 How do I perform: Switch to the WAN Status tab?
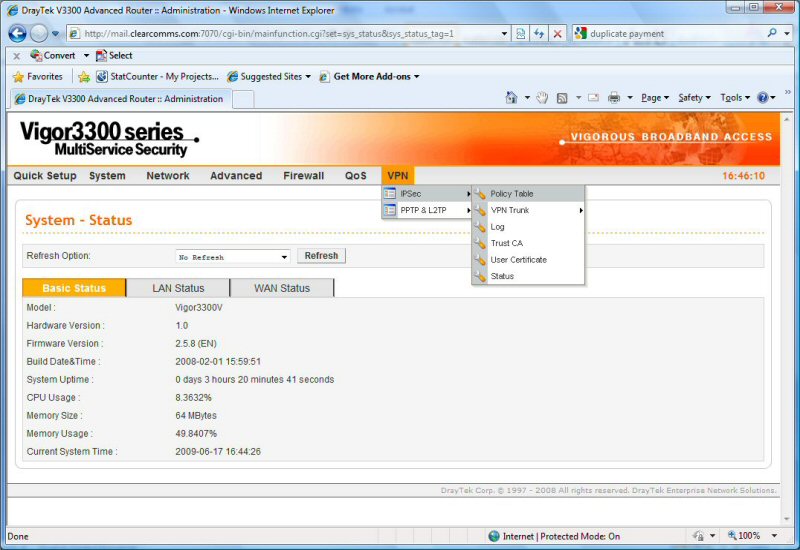click(282, 288)
